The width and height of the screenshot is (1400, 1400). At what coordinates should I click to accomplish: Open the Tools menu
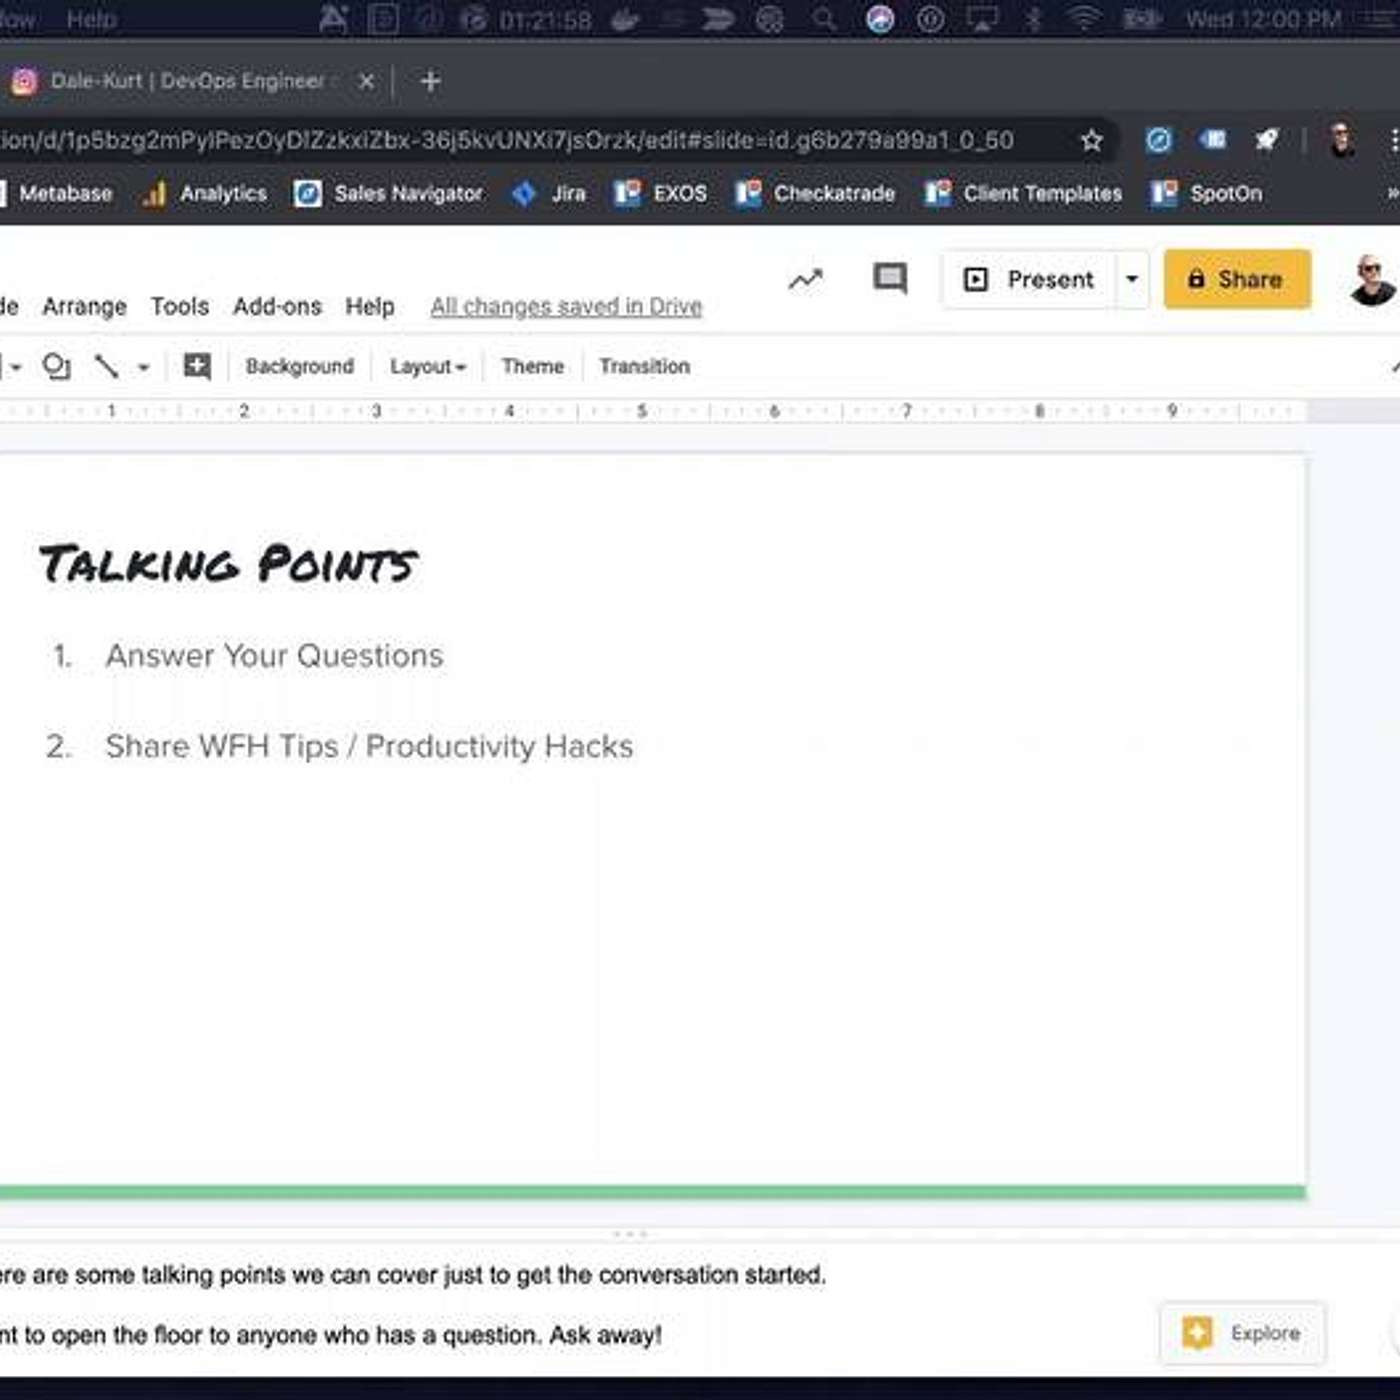pyautogui.click(x=180, y=306)
